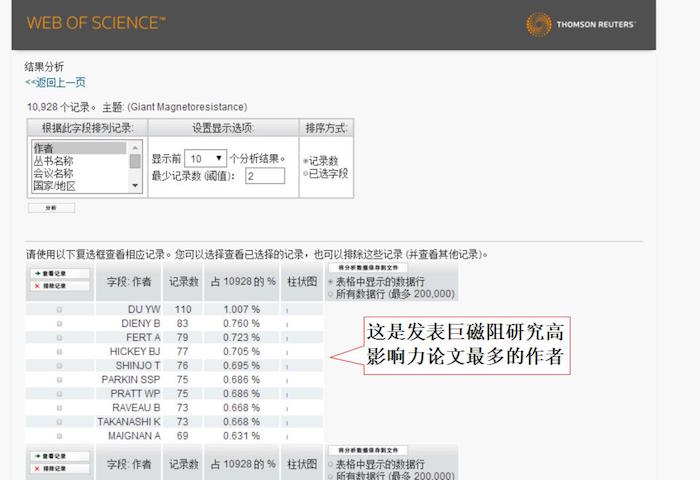Select the 已选字段 sort radio button
Viewport: 700px width, 480px height.
click(306, 173)
